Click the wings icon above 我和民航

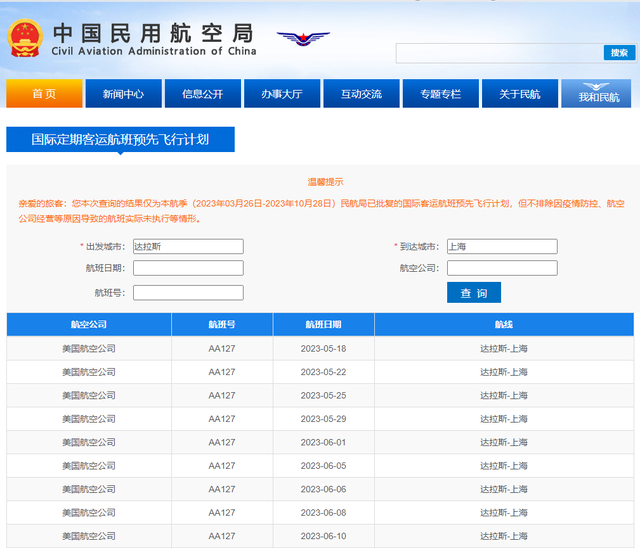pyautogui.click(x=598, y=86)
